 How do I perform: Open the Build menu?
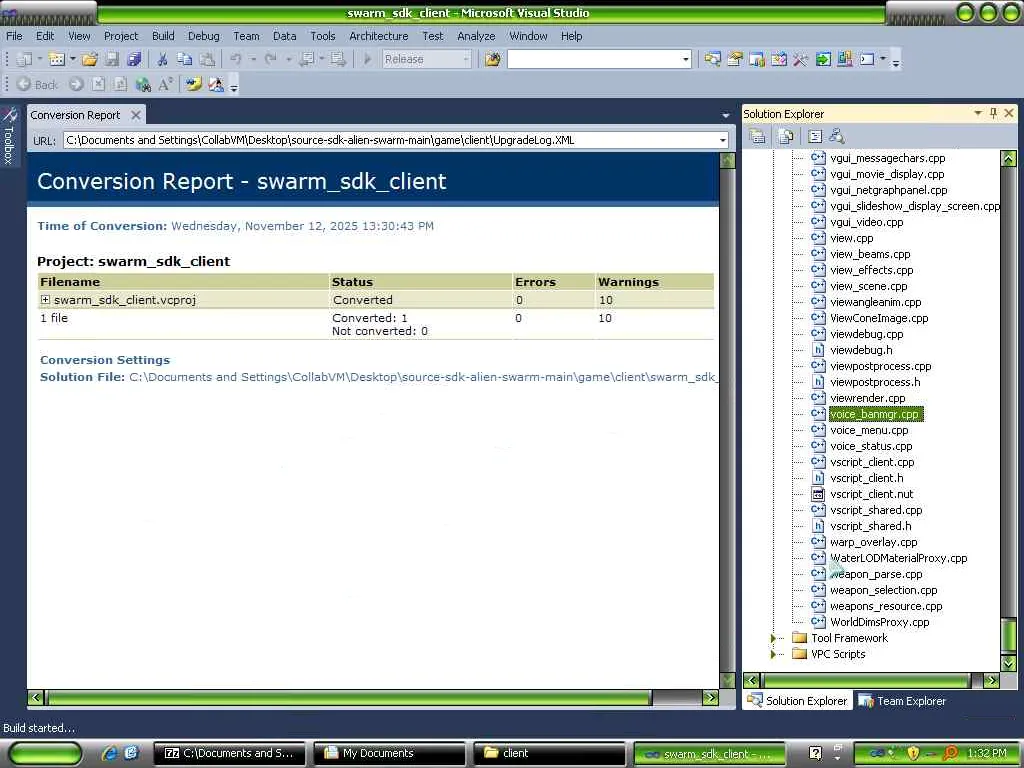click(163, 36)
